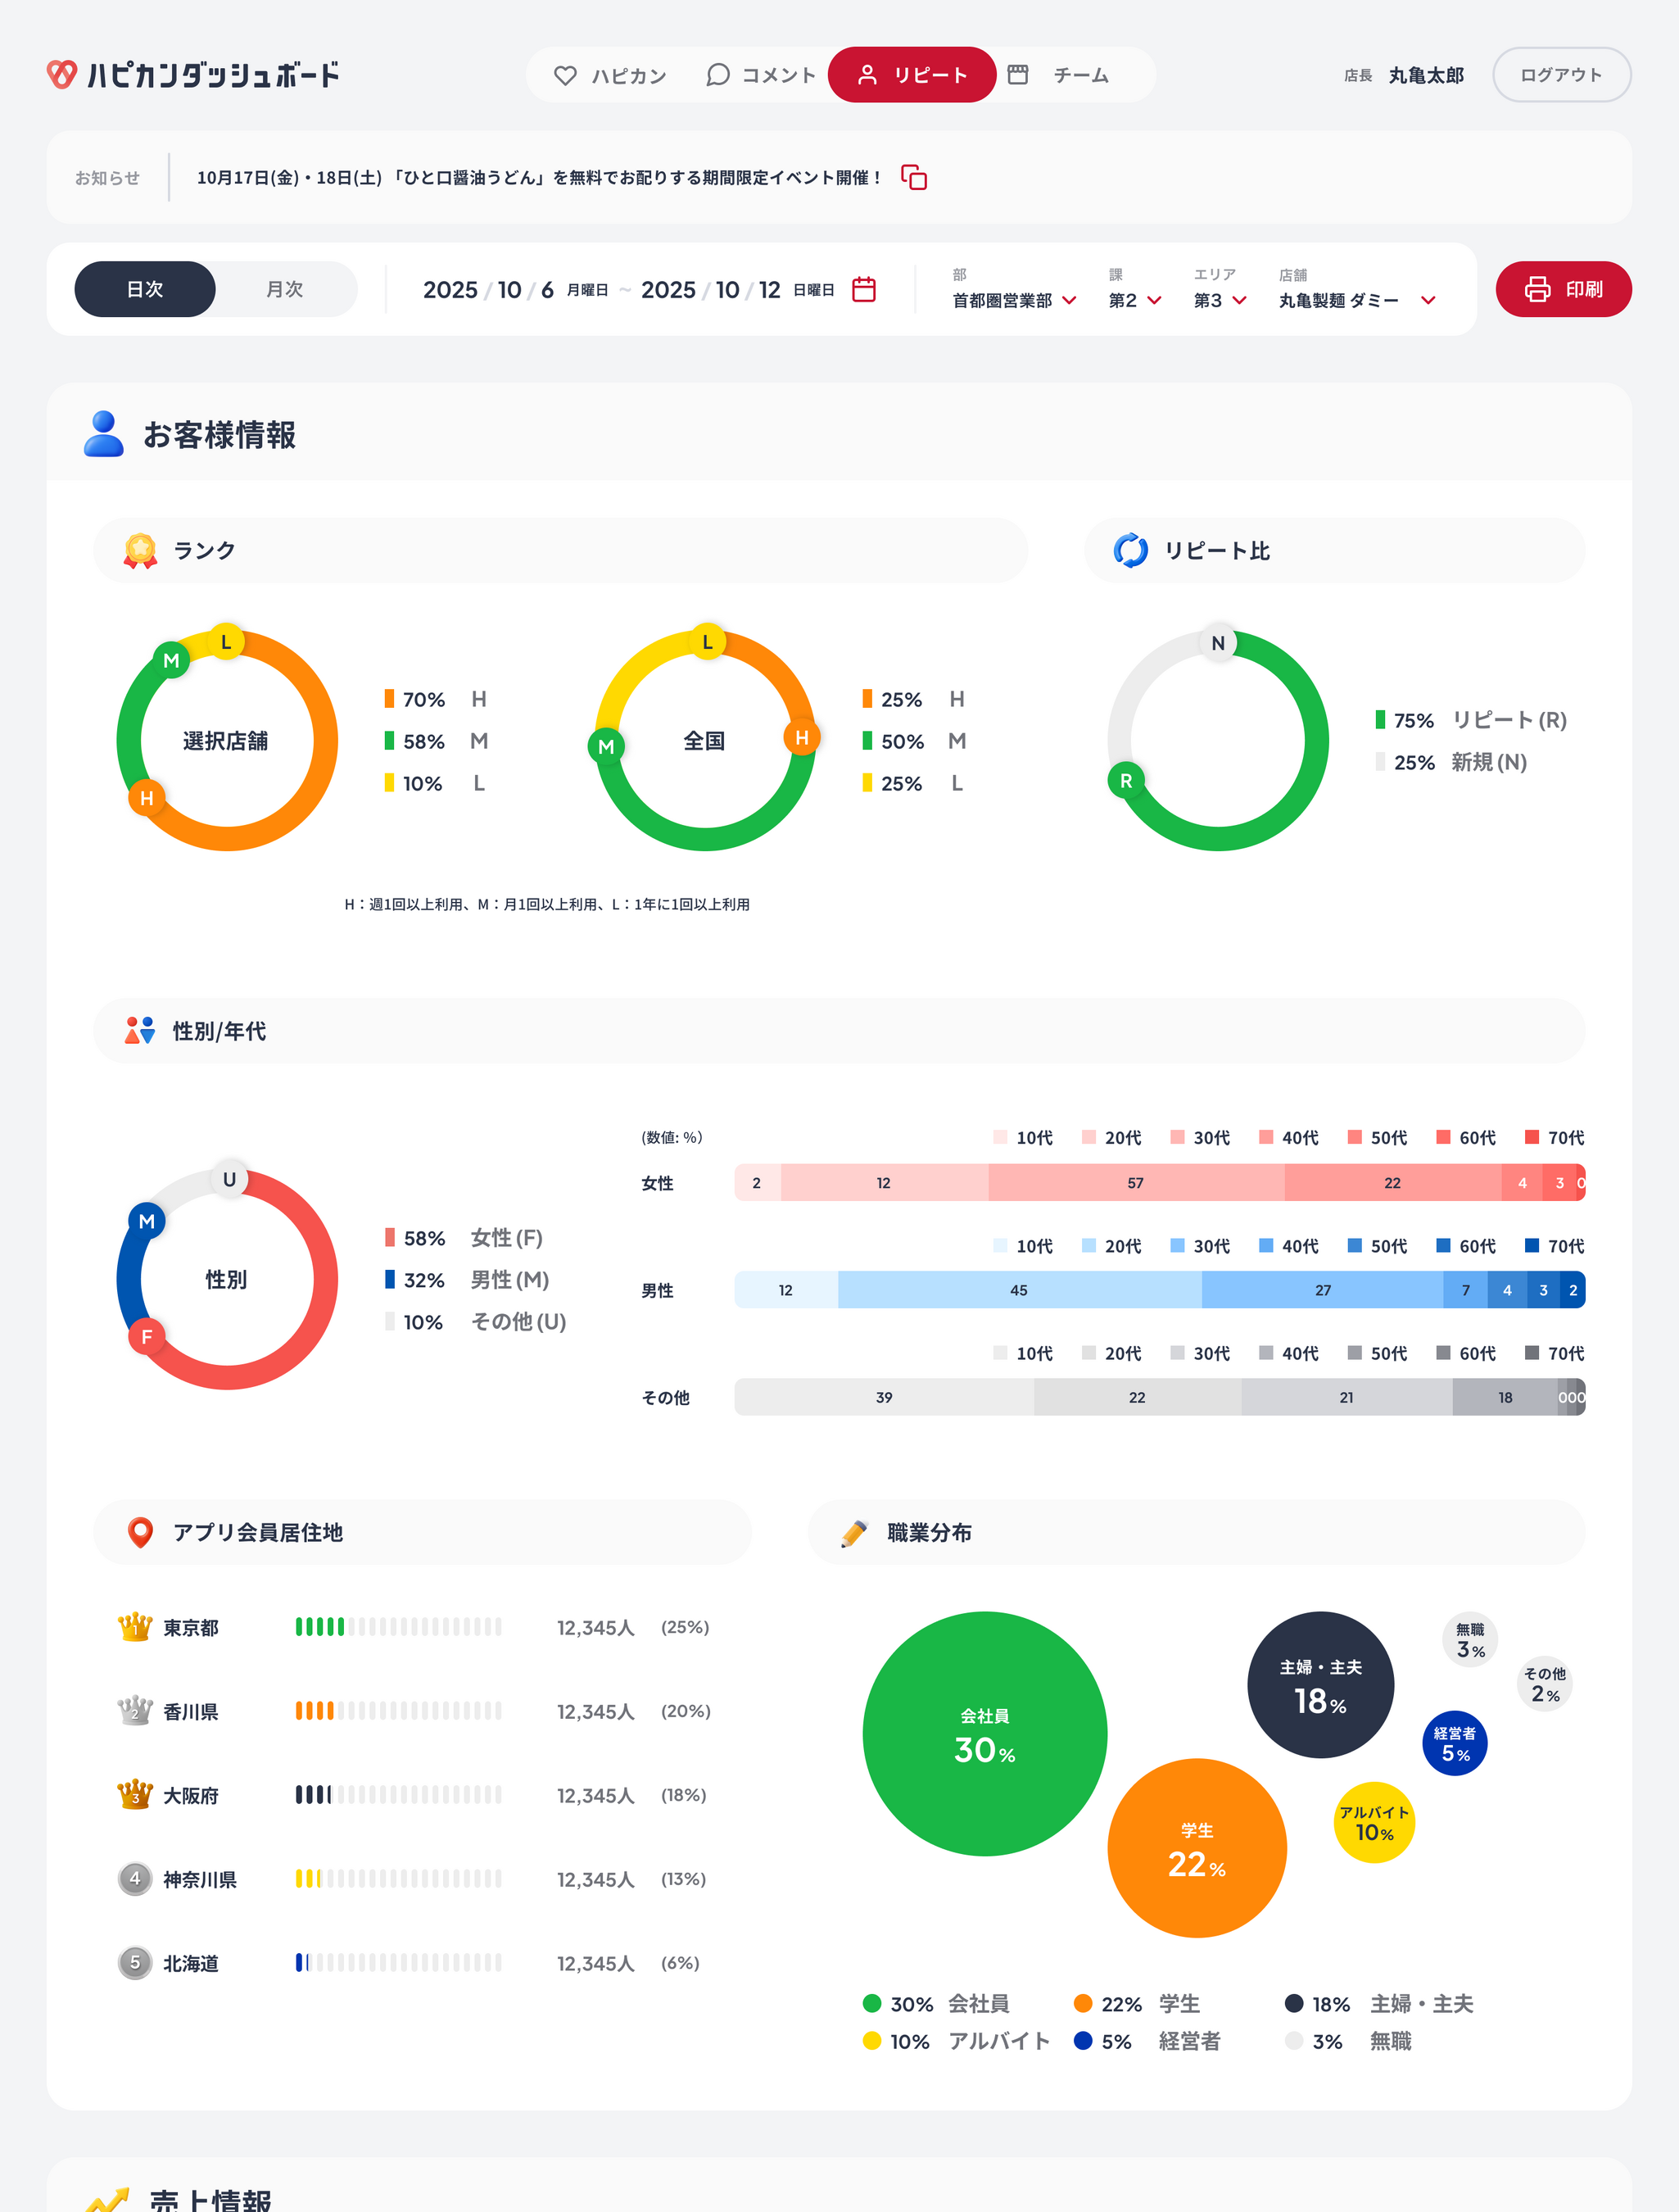The height and width of the screenshot is (2212, 1679).
Task: Click the 会社員 30% green bubble
Action: tap(984, 1733)
